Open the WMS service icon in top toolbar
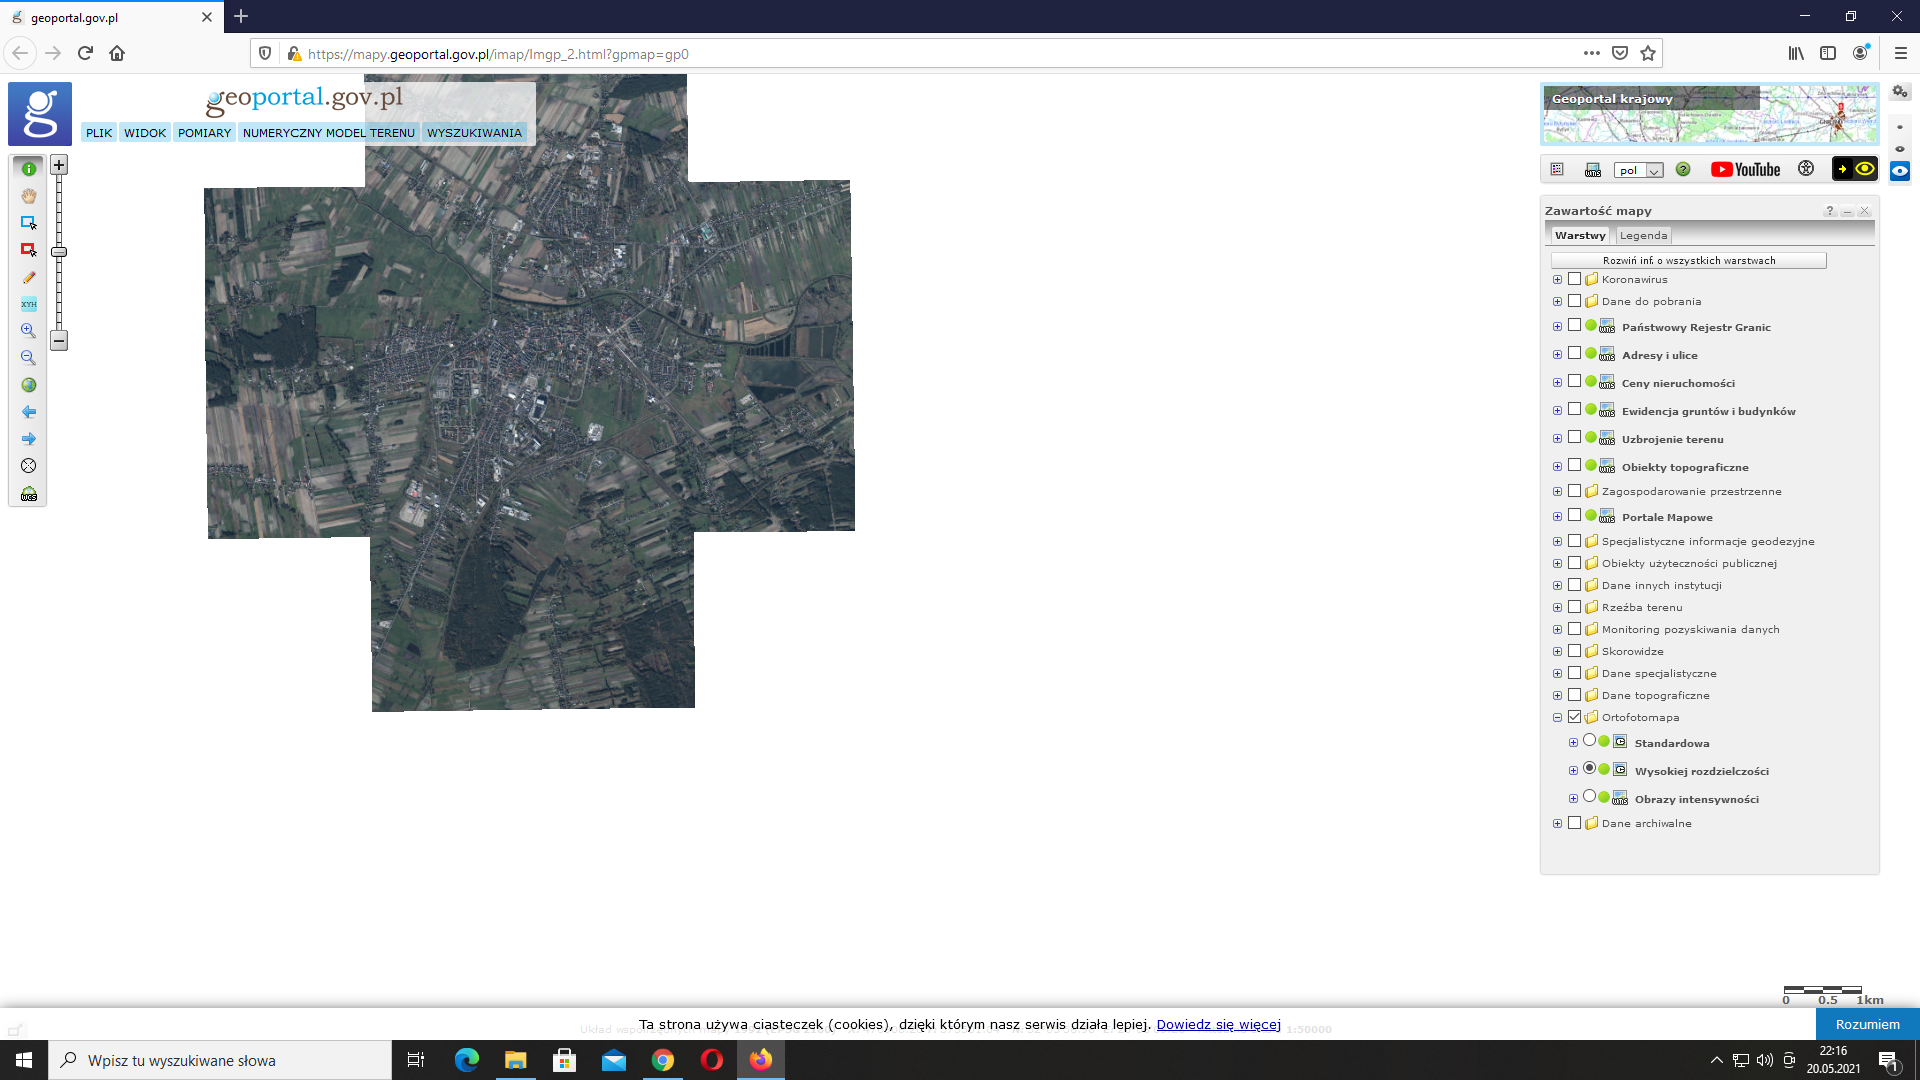The width and height of the screenshot is (1920, 1080). [x=1593, y=170]
